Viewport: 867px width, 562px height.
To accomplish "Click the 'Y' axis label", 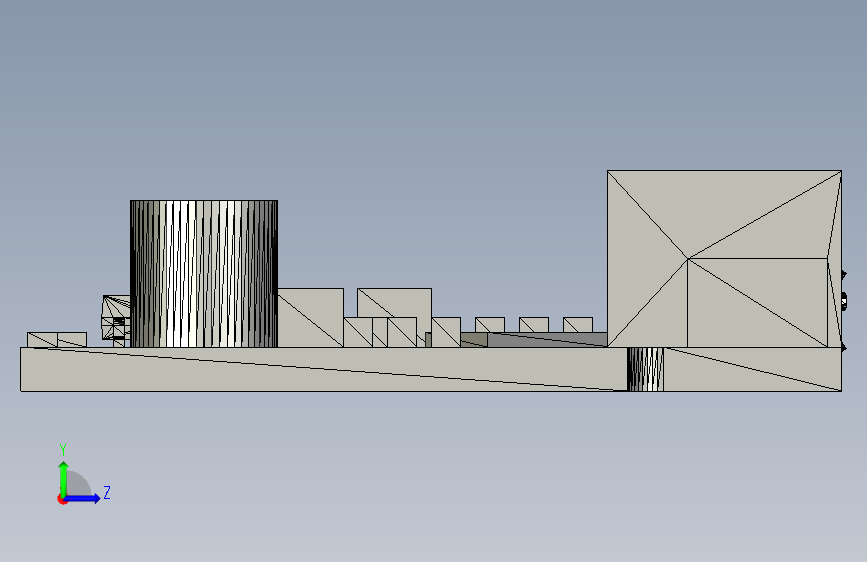I will coord(63,449).
